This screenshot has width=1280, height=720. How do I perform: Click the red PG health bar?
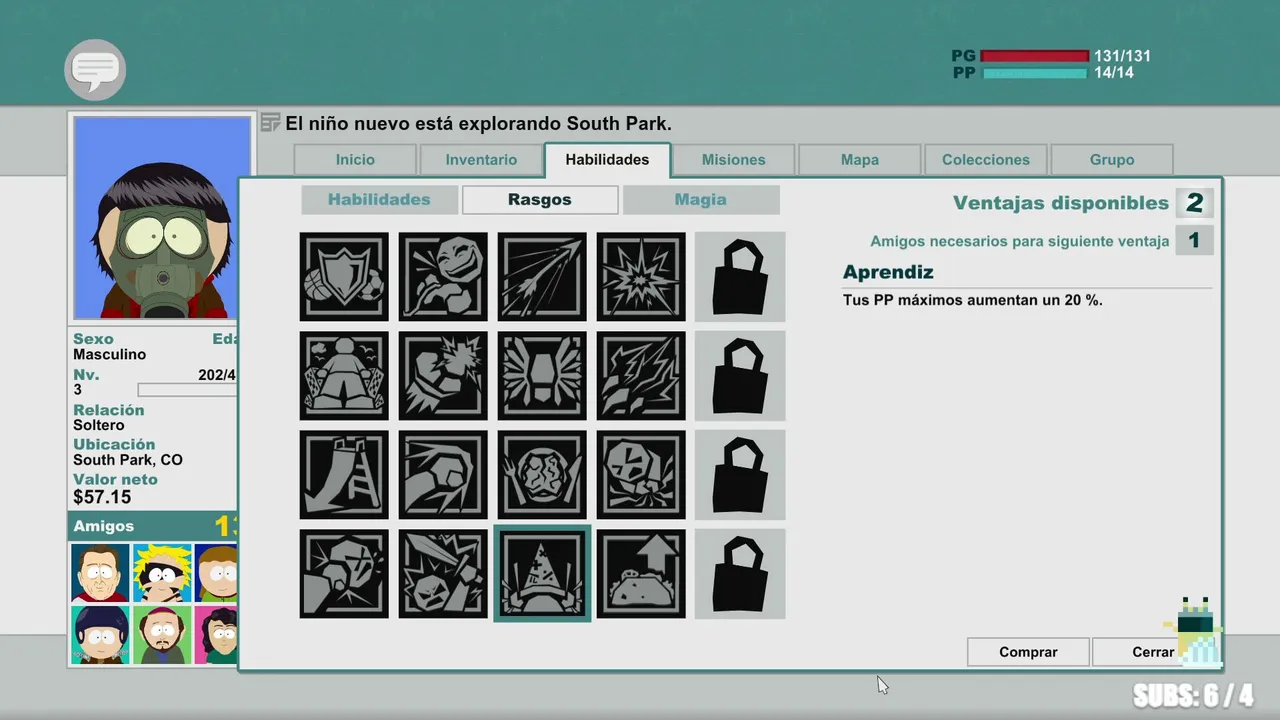(x=1034, y=56)
